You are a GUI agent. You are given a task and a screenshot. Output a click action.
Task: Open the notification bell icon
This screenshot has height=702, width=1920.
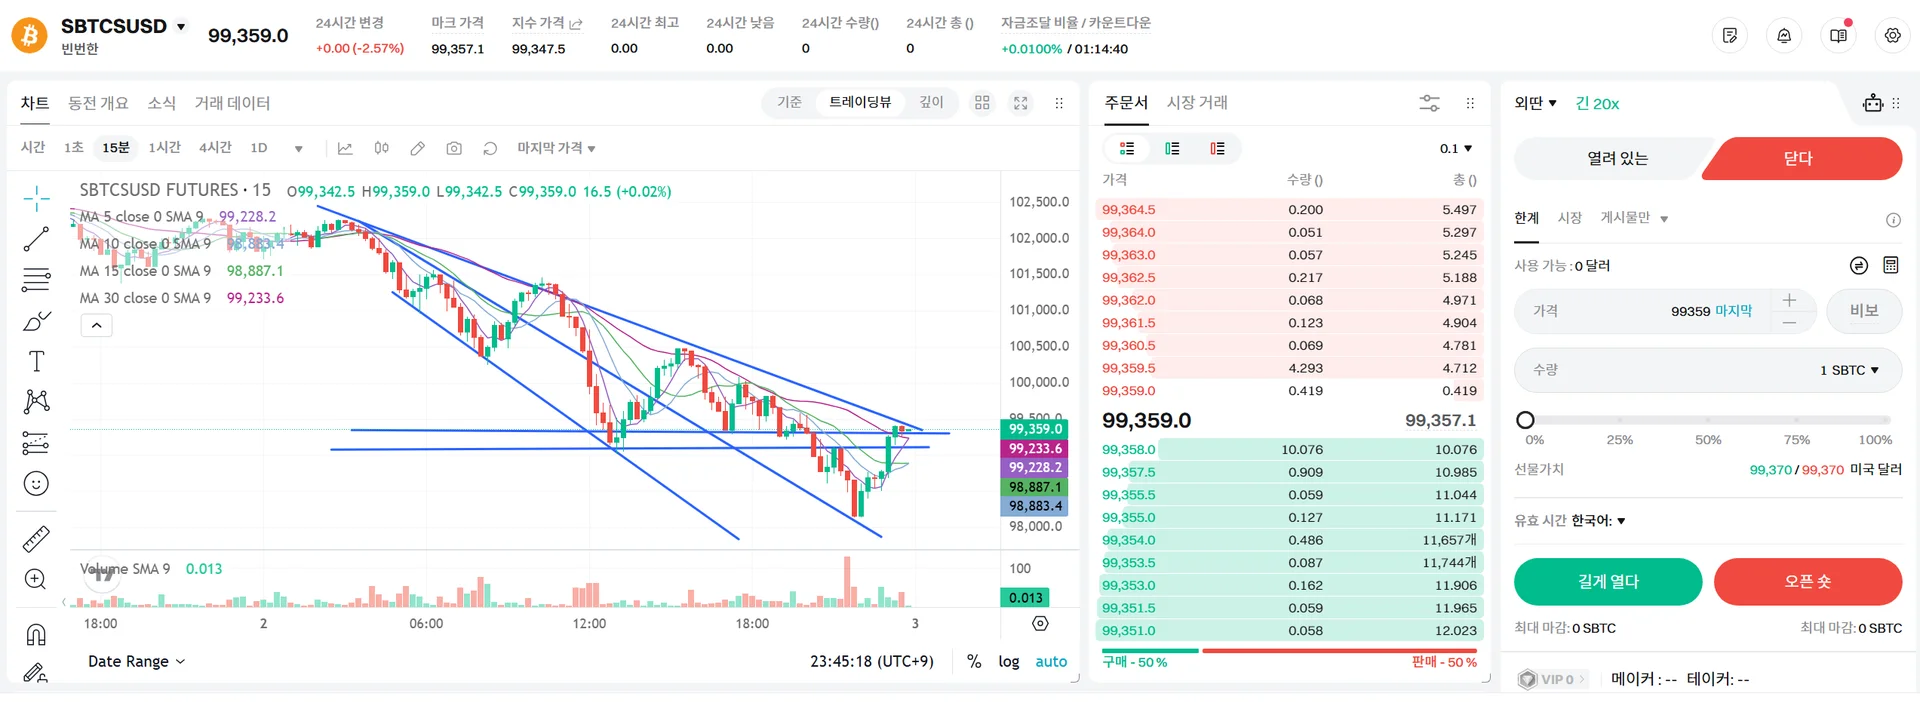click(x=1784, y=36)
